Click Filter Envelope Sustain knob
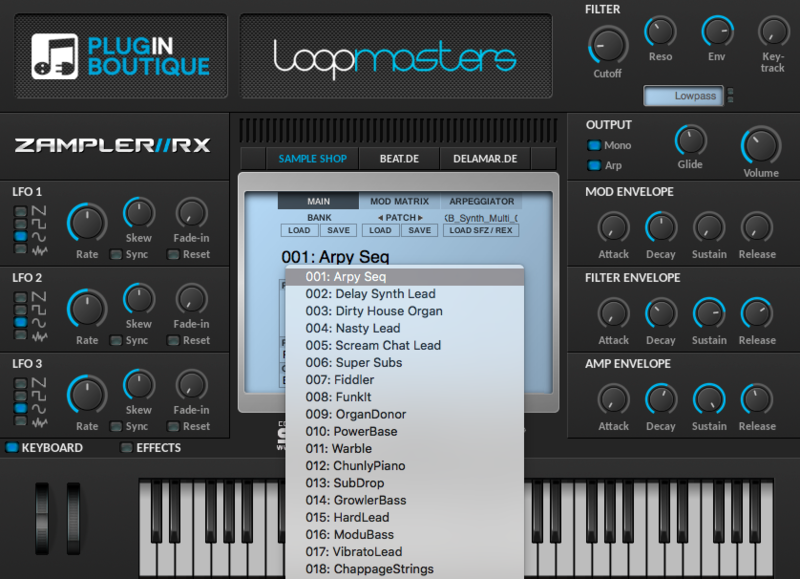The height and width of the screenshot is (579, 800). click(709, 313)
